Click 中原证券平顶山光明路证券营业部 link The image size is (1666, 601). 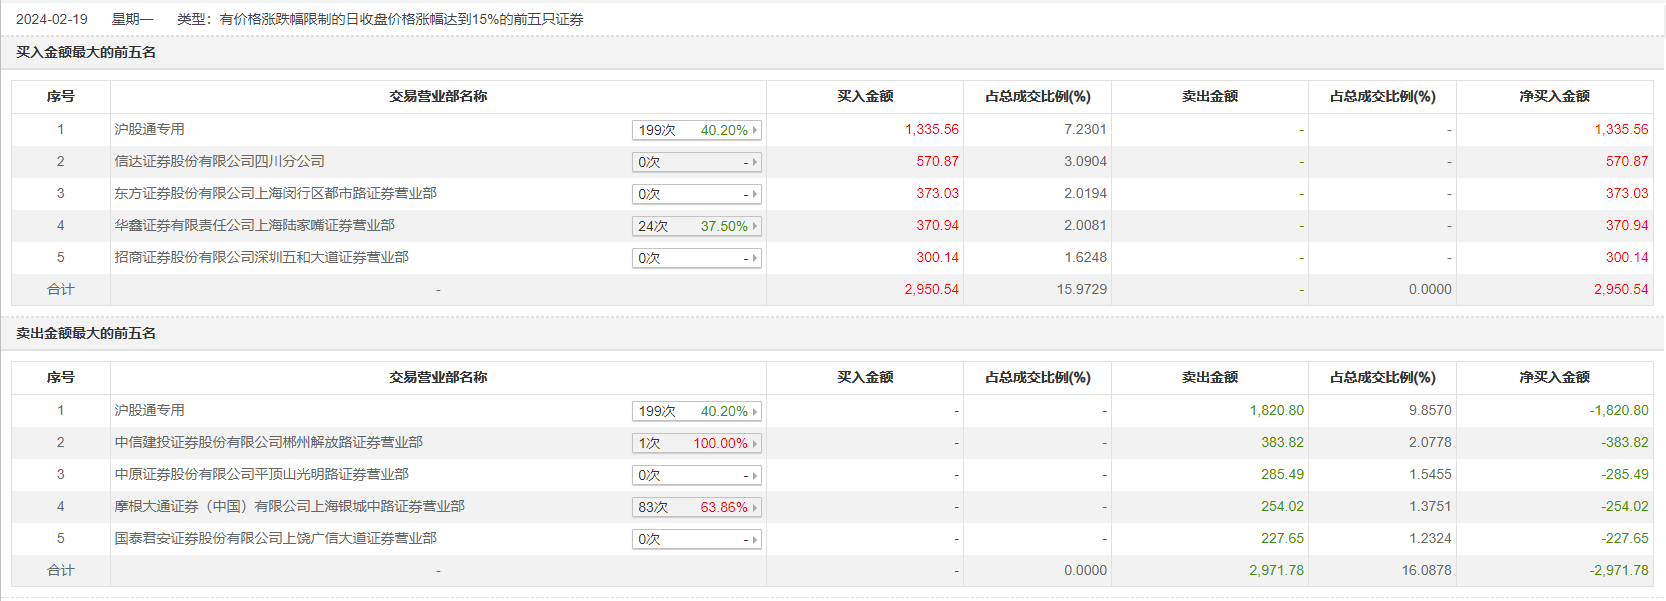[261, 474]
